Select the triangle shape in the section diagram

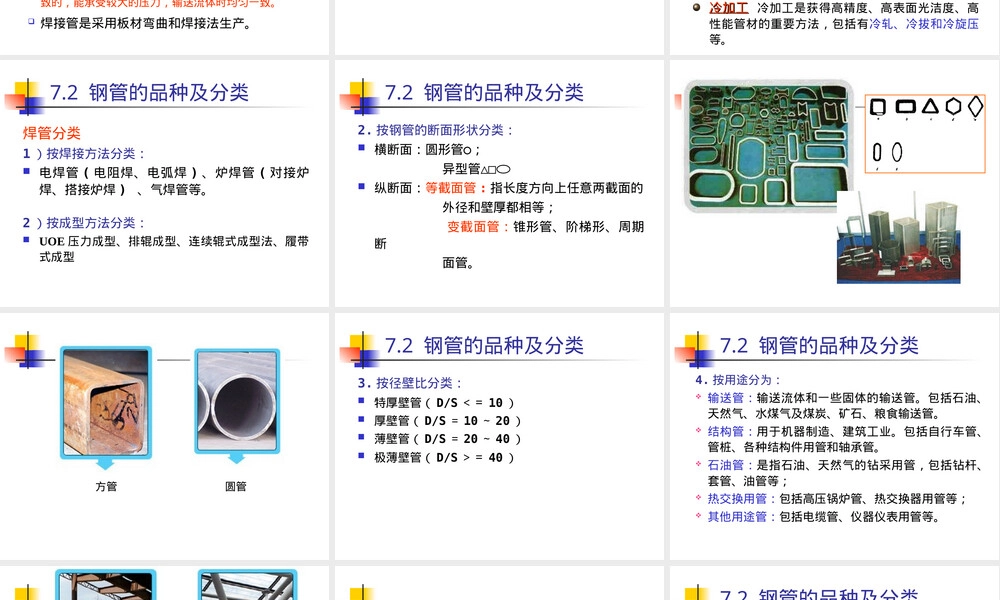pos(930,106)
